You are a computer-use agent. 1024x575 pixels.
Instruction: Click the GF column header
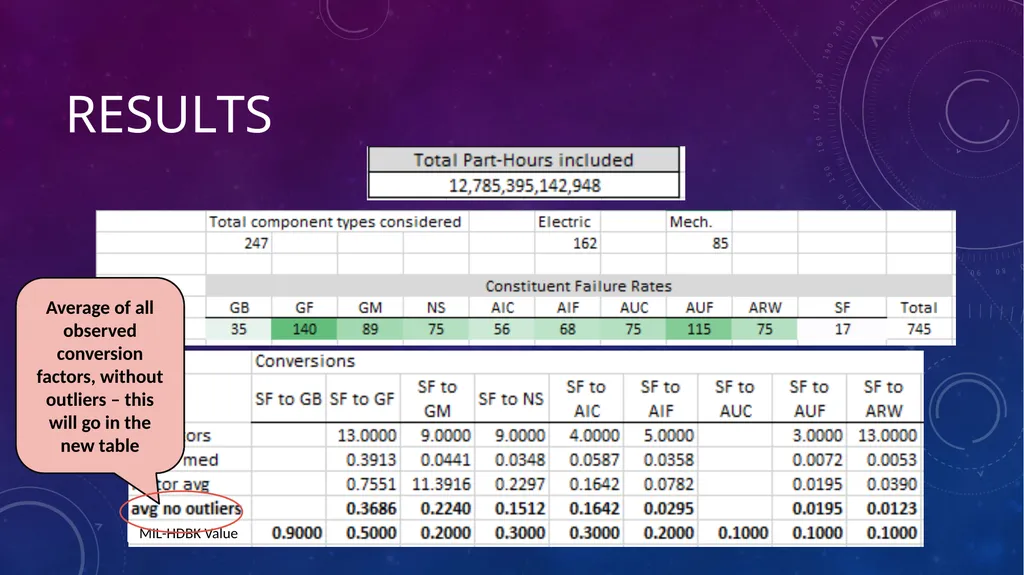click(x=304, y=308)
